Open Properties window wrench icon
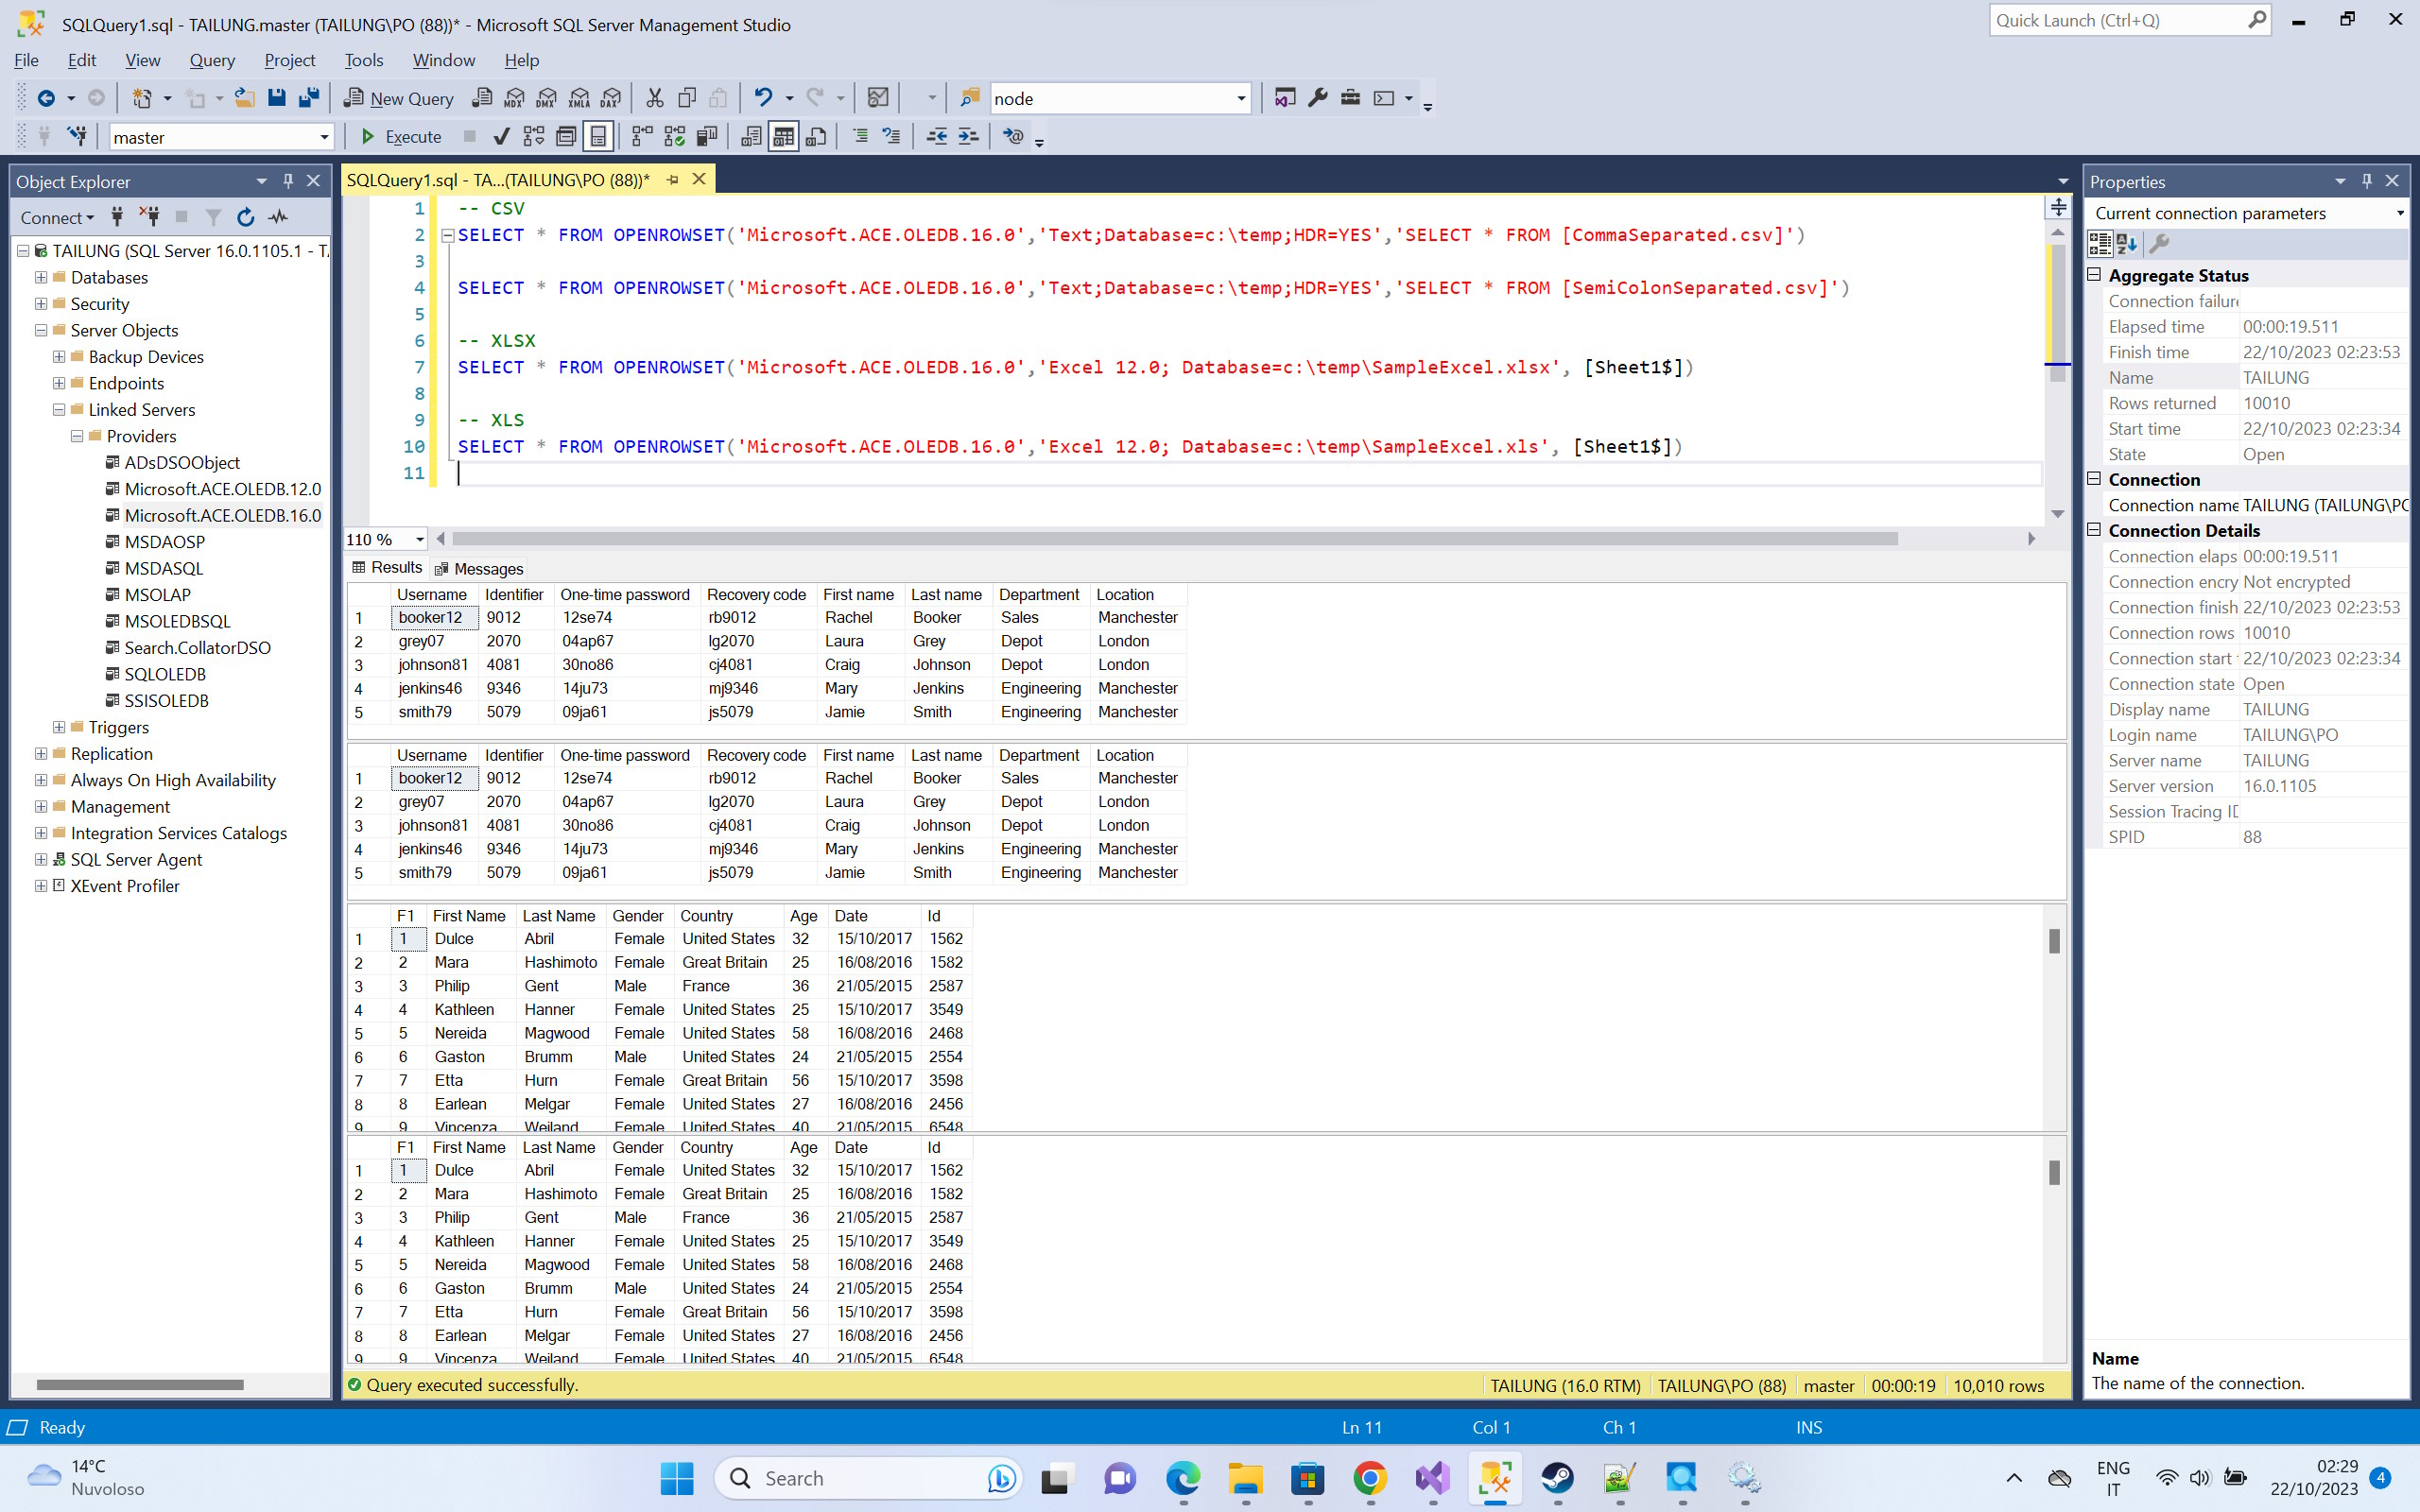This screenshot has height=1512, width=2420. (x=1317, y=98)
